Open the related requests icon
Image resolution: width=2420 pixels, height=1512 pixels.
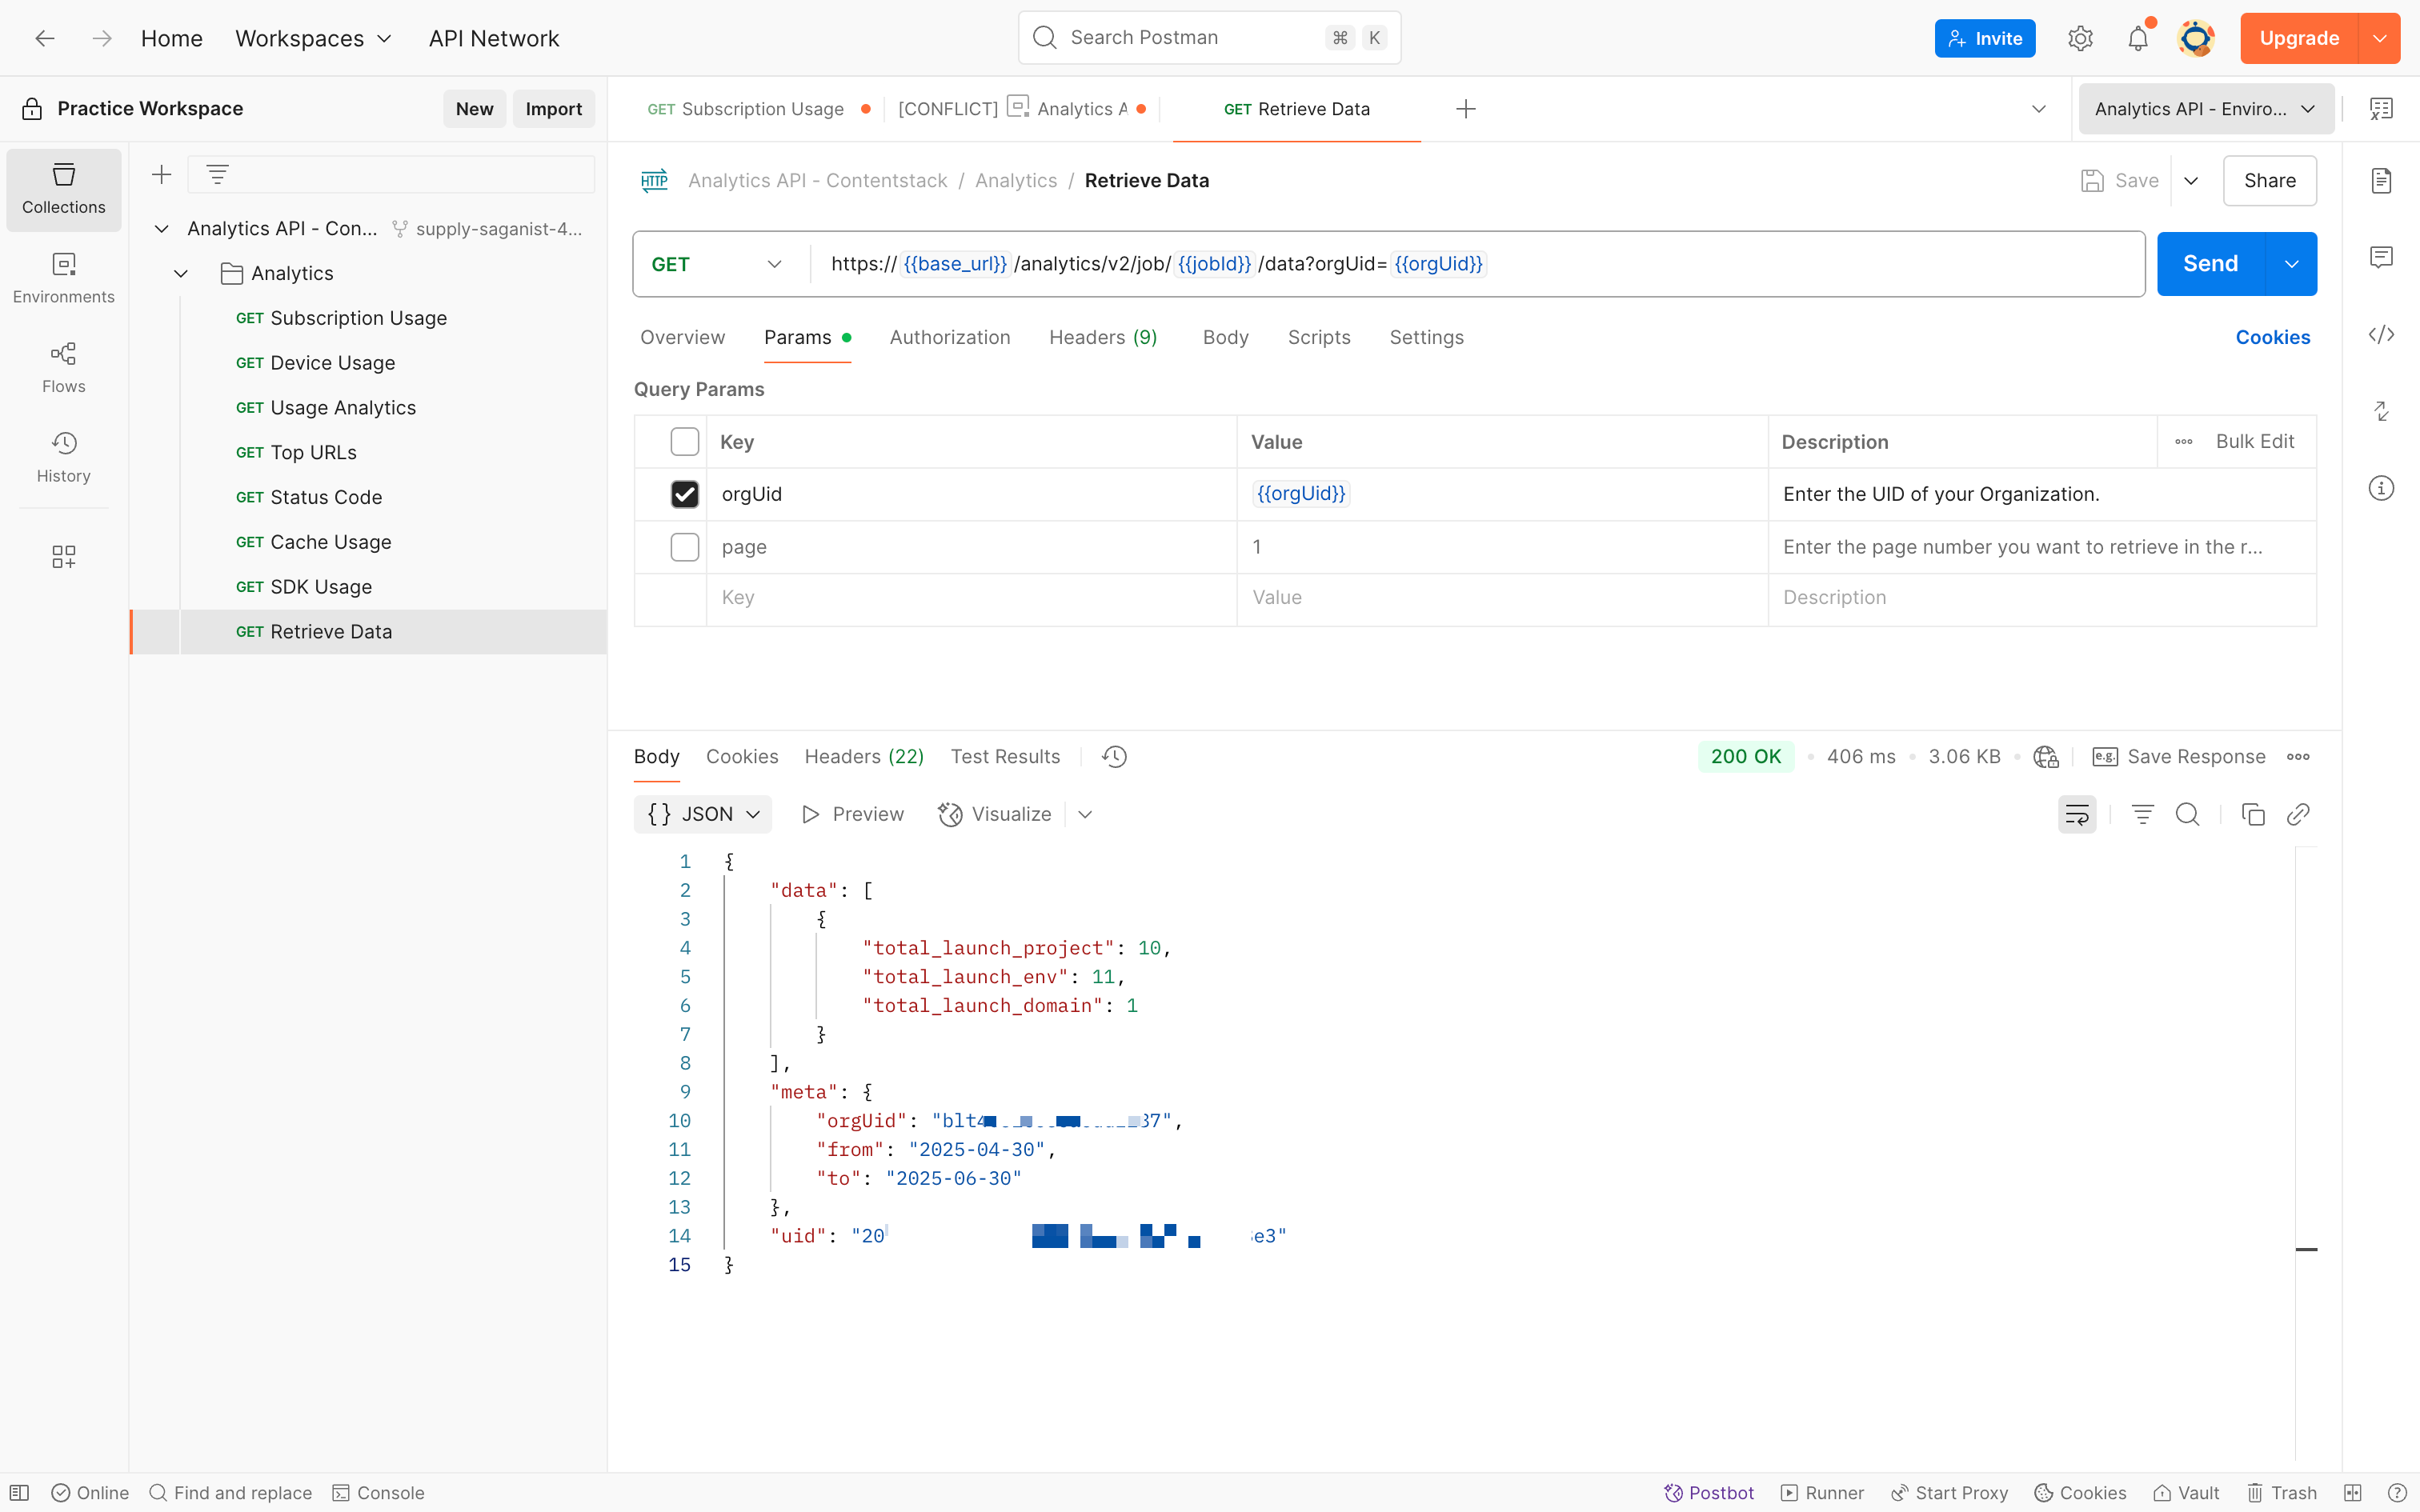[x=2381, y=411]
